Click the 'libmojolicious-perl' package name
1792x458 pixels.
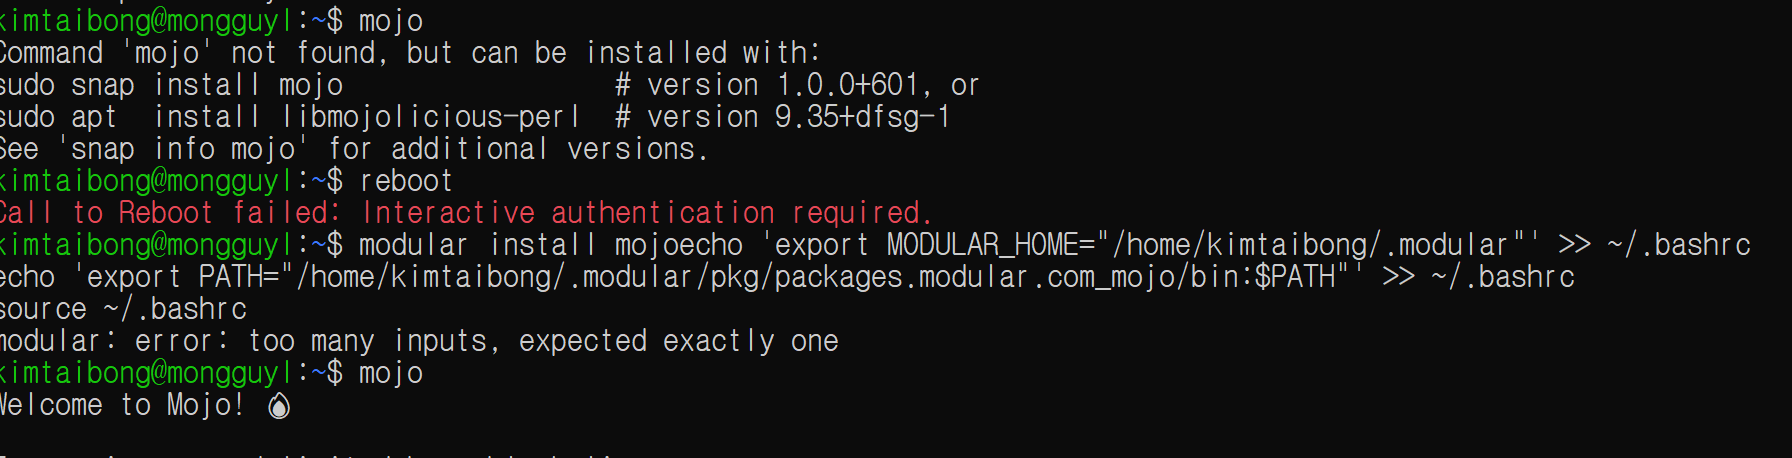point(431,117)
